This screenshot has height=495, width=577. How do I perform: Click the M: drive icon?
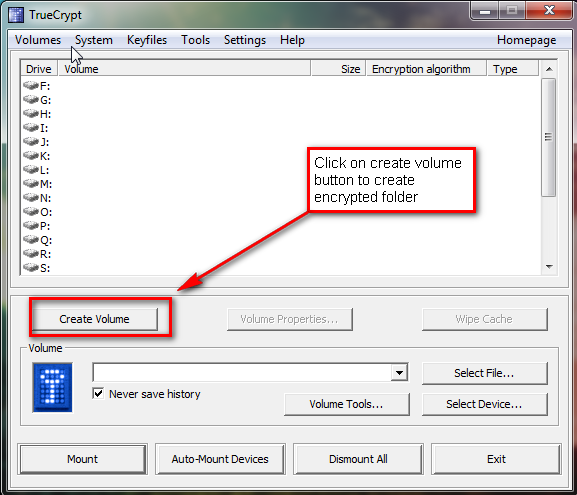[31, 184]
